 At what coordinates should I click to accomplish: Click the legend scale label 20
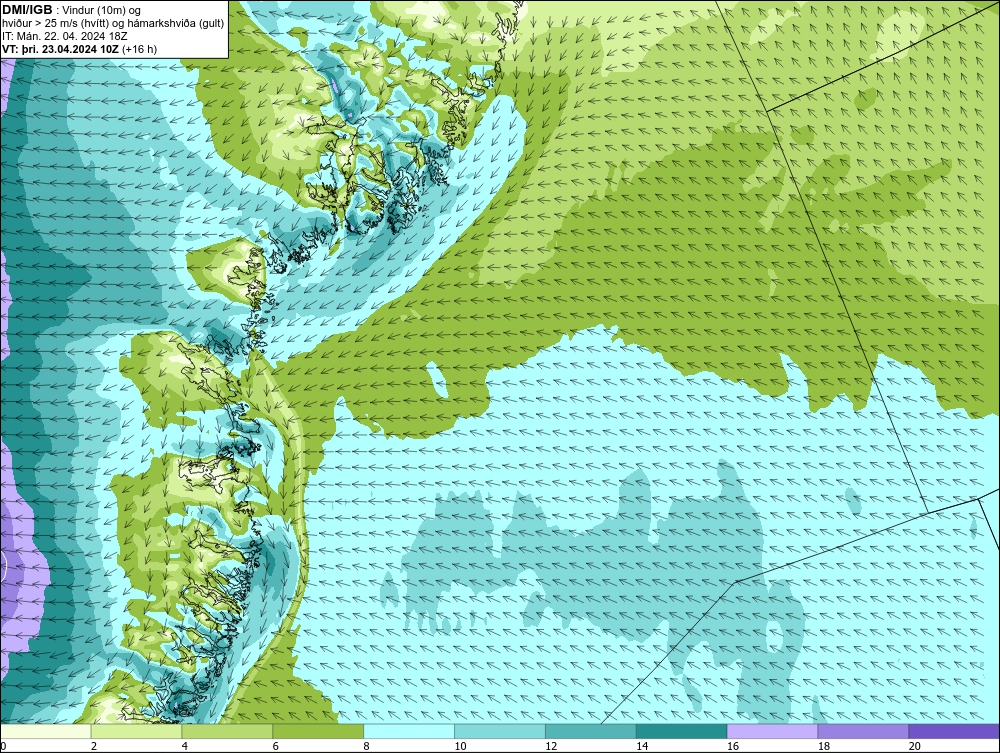point(915,746)
